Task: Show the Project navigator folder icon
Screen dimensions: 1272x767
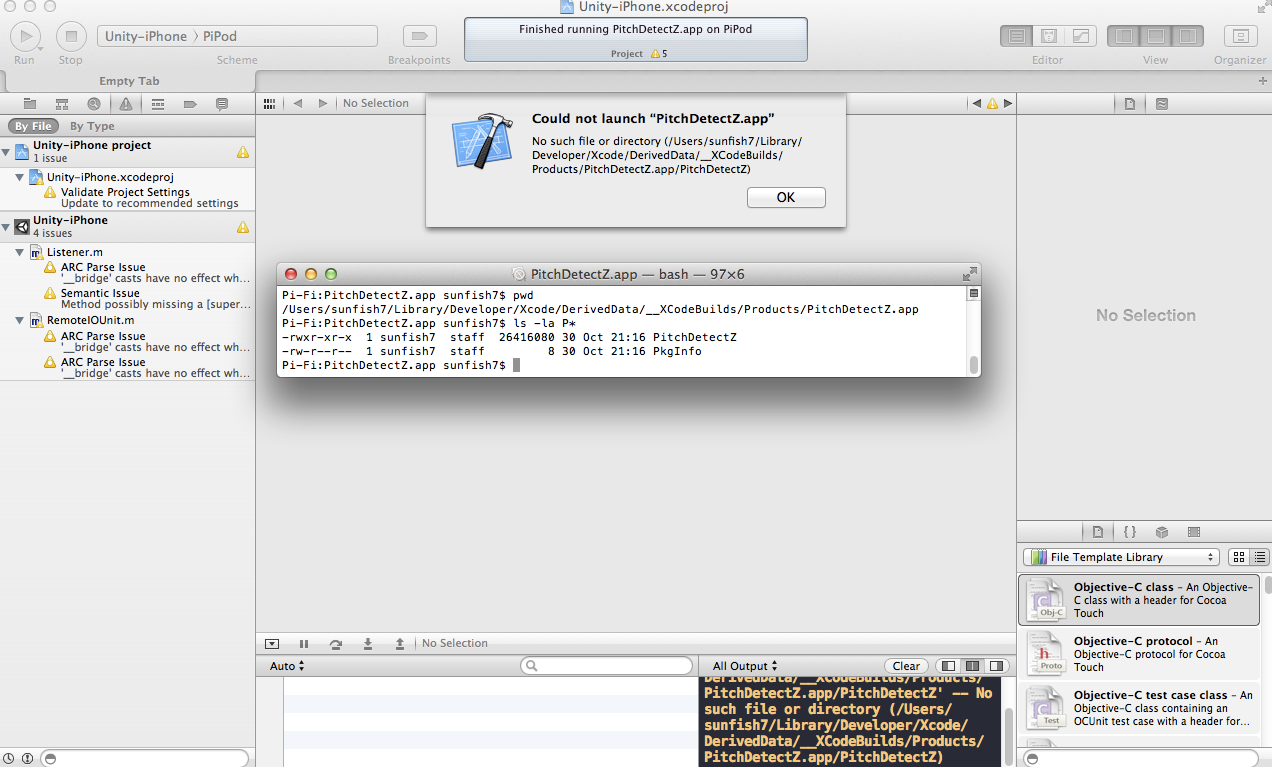Action: coord(30,103)
